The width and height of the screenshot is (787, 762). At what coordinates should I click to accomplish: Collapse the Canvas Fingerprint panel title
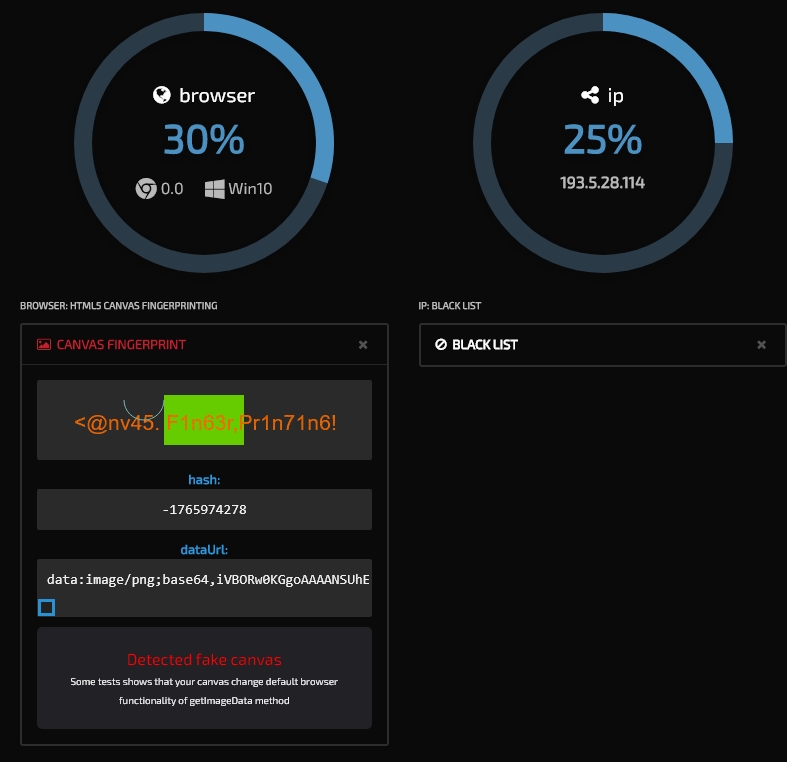click(120, 344)
